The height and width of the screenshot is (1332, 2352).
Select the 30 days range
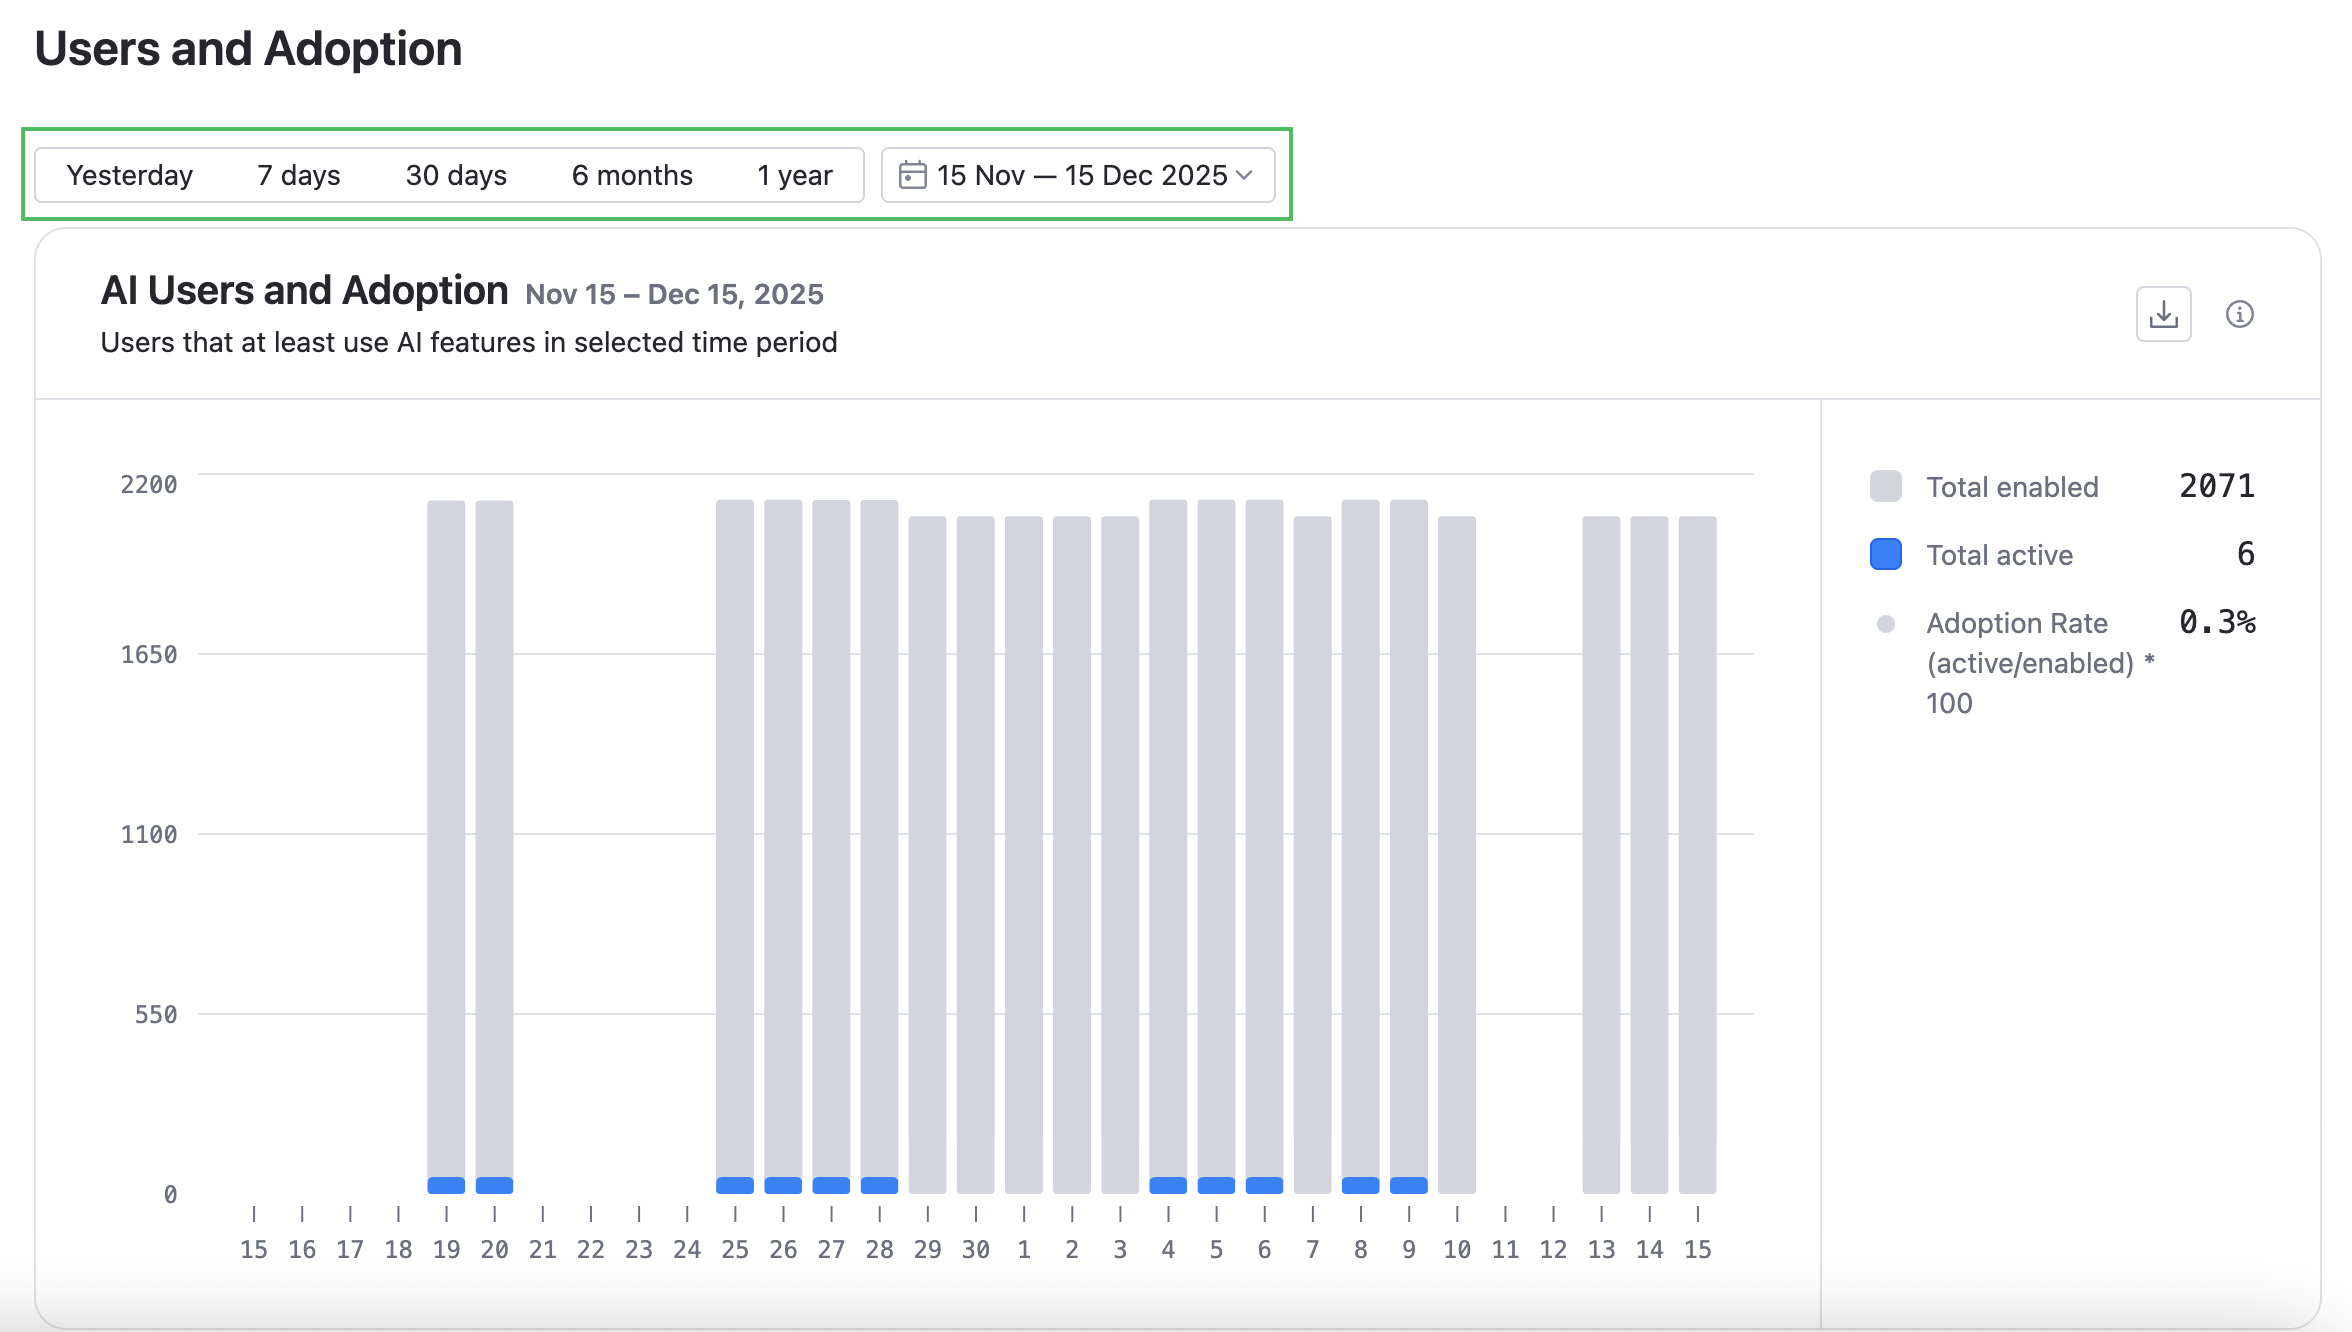(456, 175)
